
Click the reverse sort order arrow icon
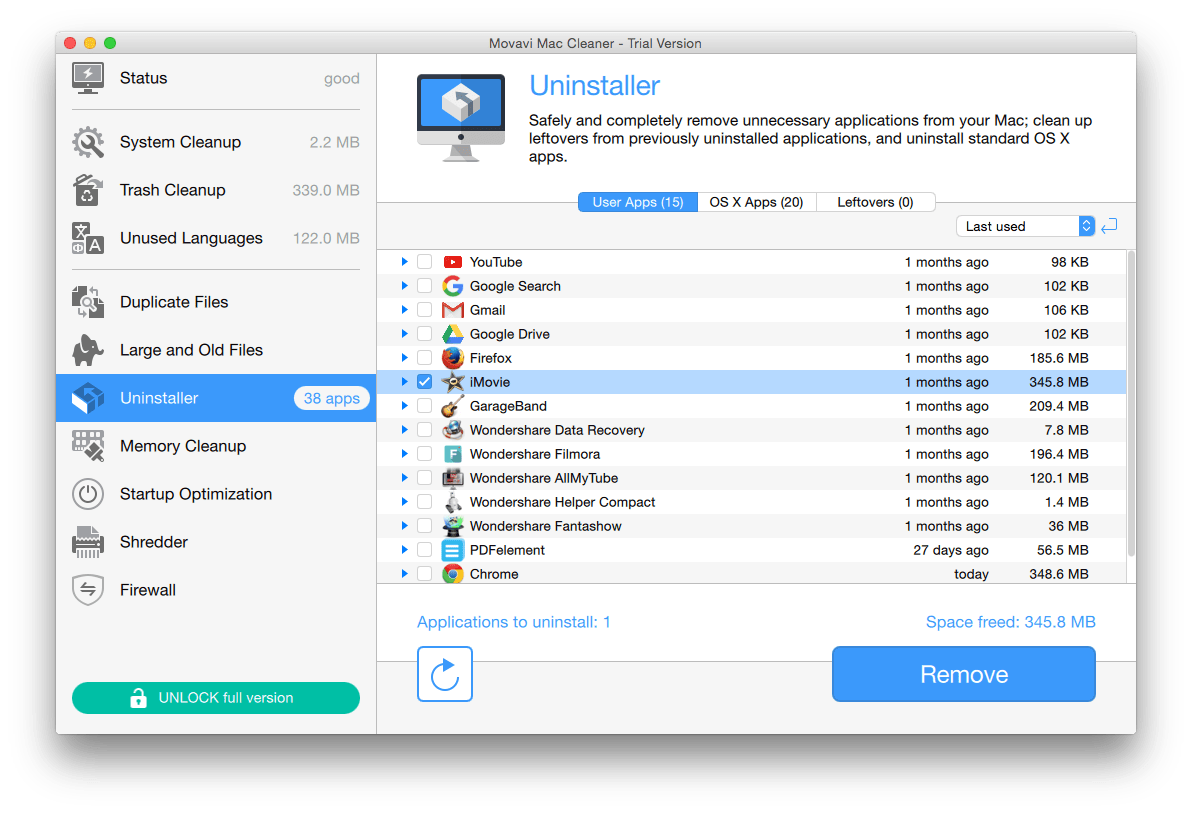pyautogui.click(x=1109, y=226)
